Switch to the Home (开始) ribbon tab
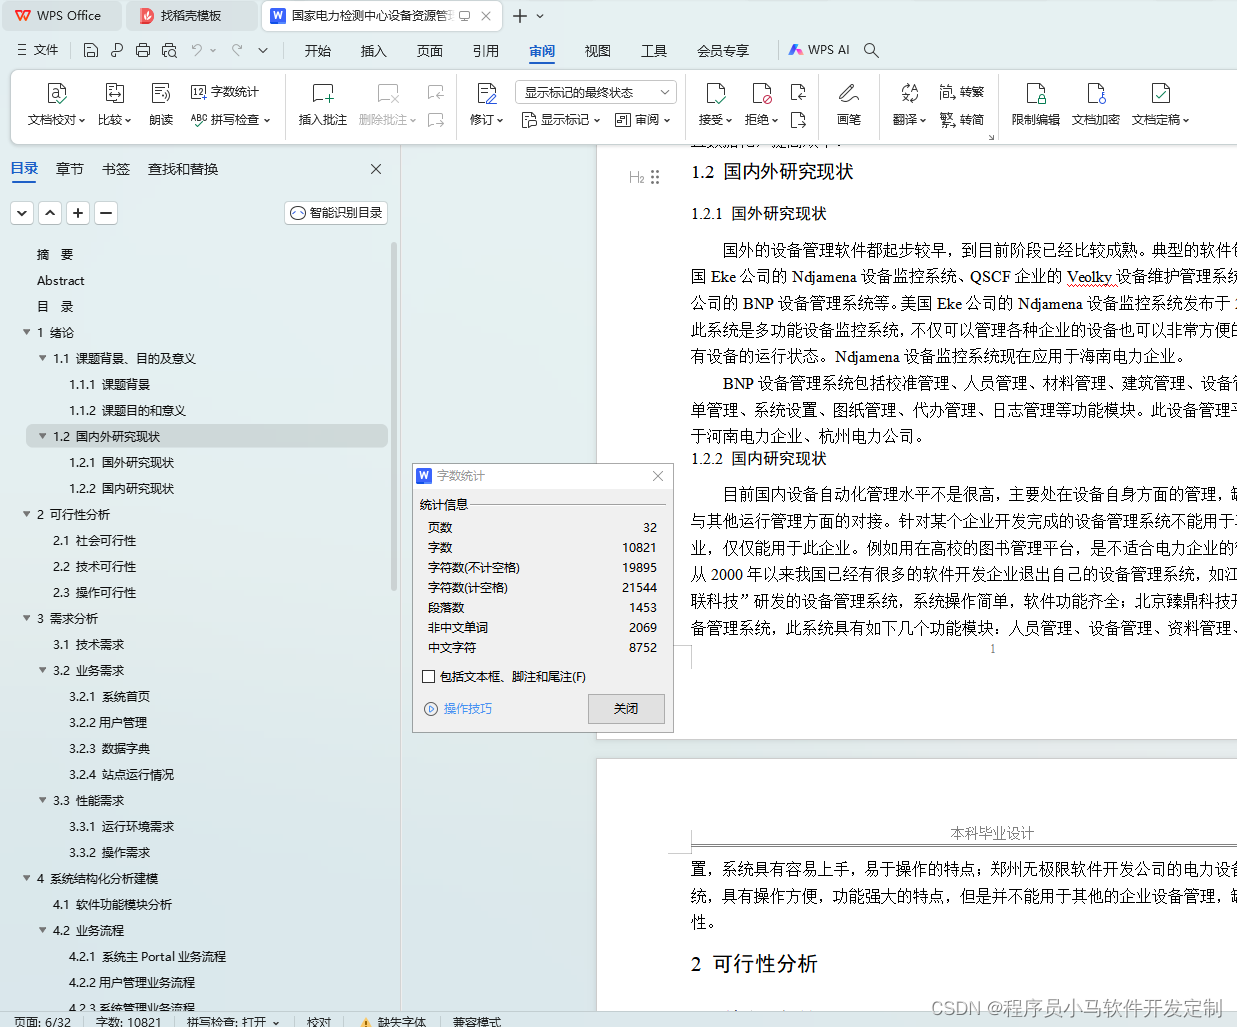 pos(318,51)
